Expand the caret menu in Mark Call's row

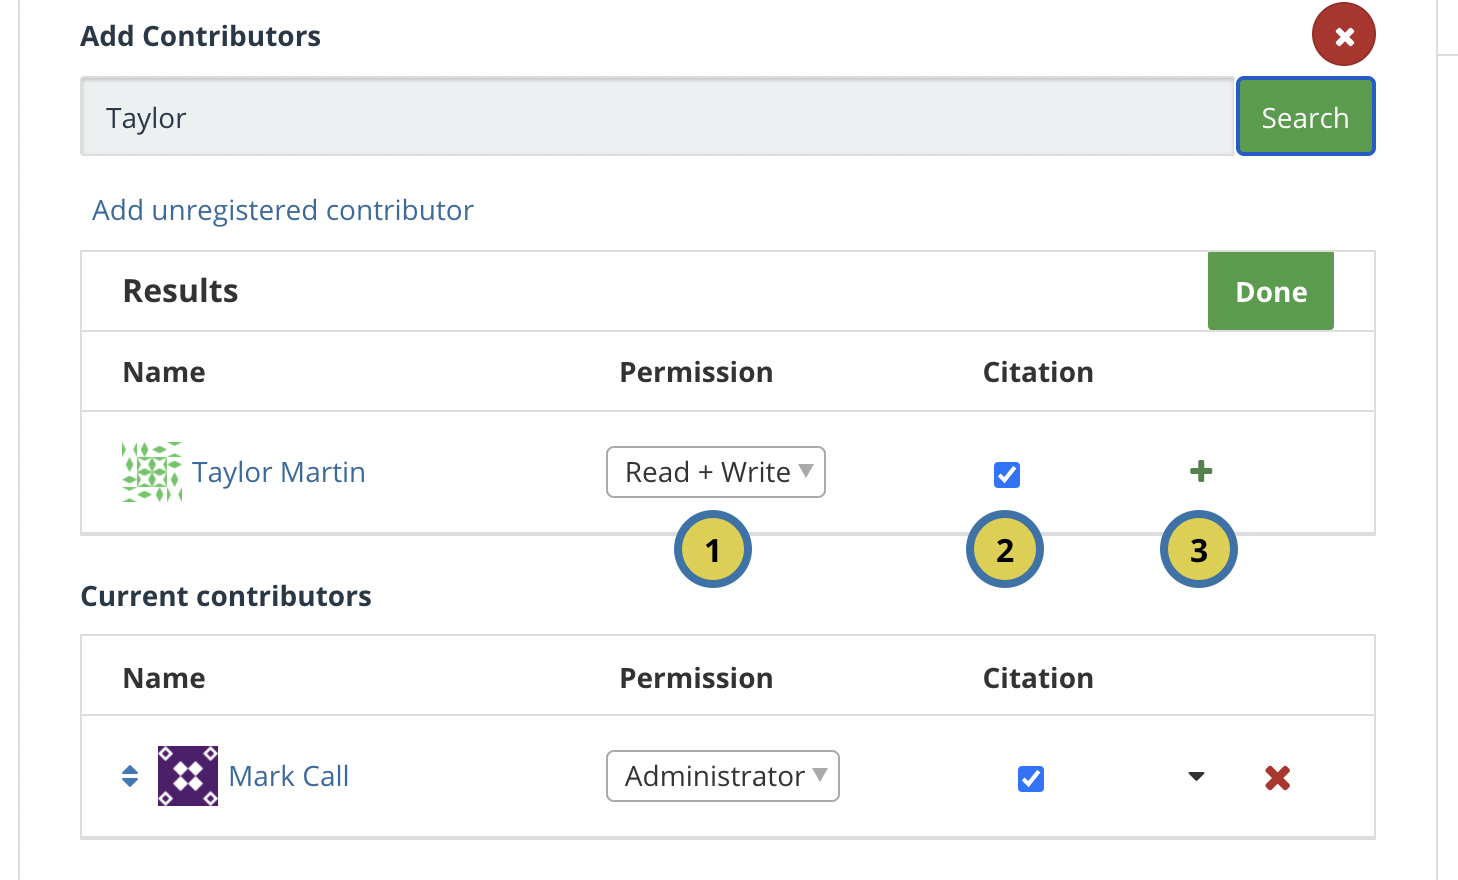[x=1196, y=776]
